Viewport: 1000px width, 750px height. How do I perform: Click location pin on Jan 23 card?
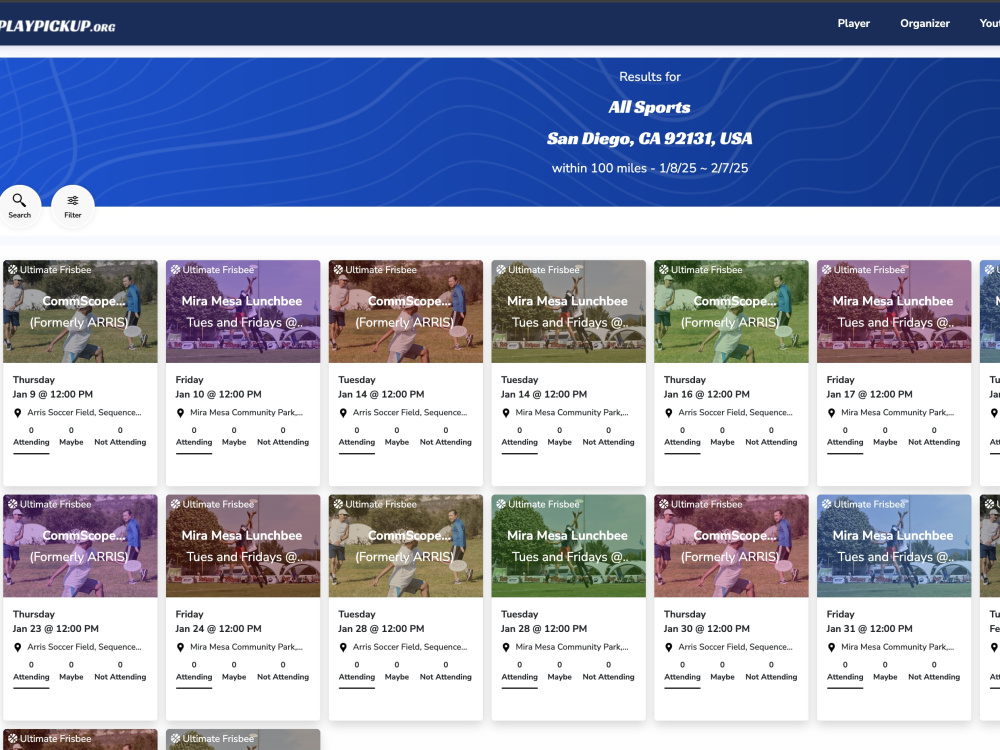[x=18, y=647]
